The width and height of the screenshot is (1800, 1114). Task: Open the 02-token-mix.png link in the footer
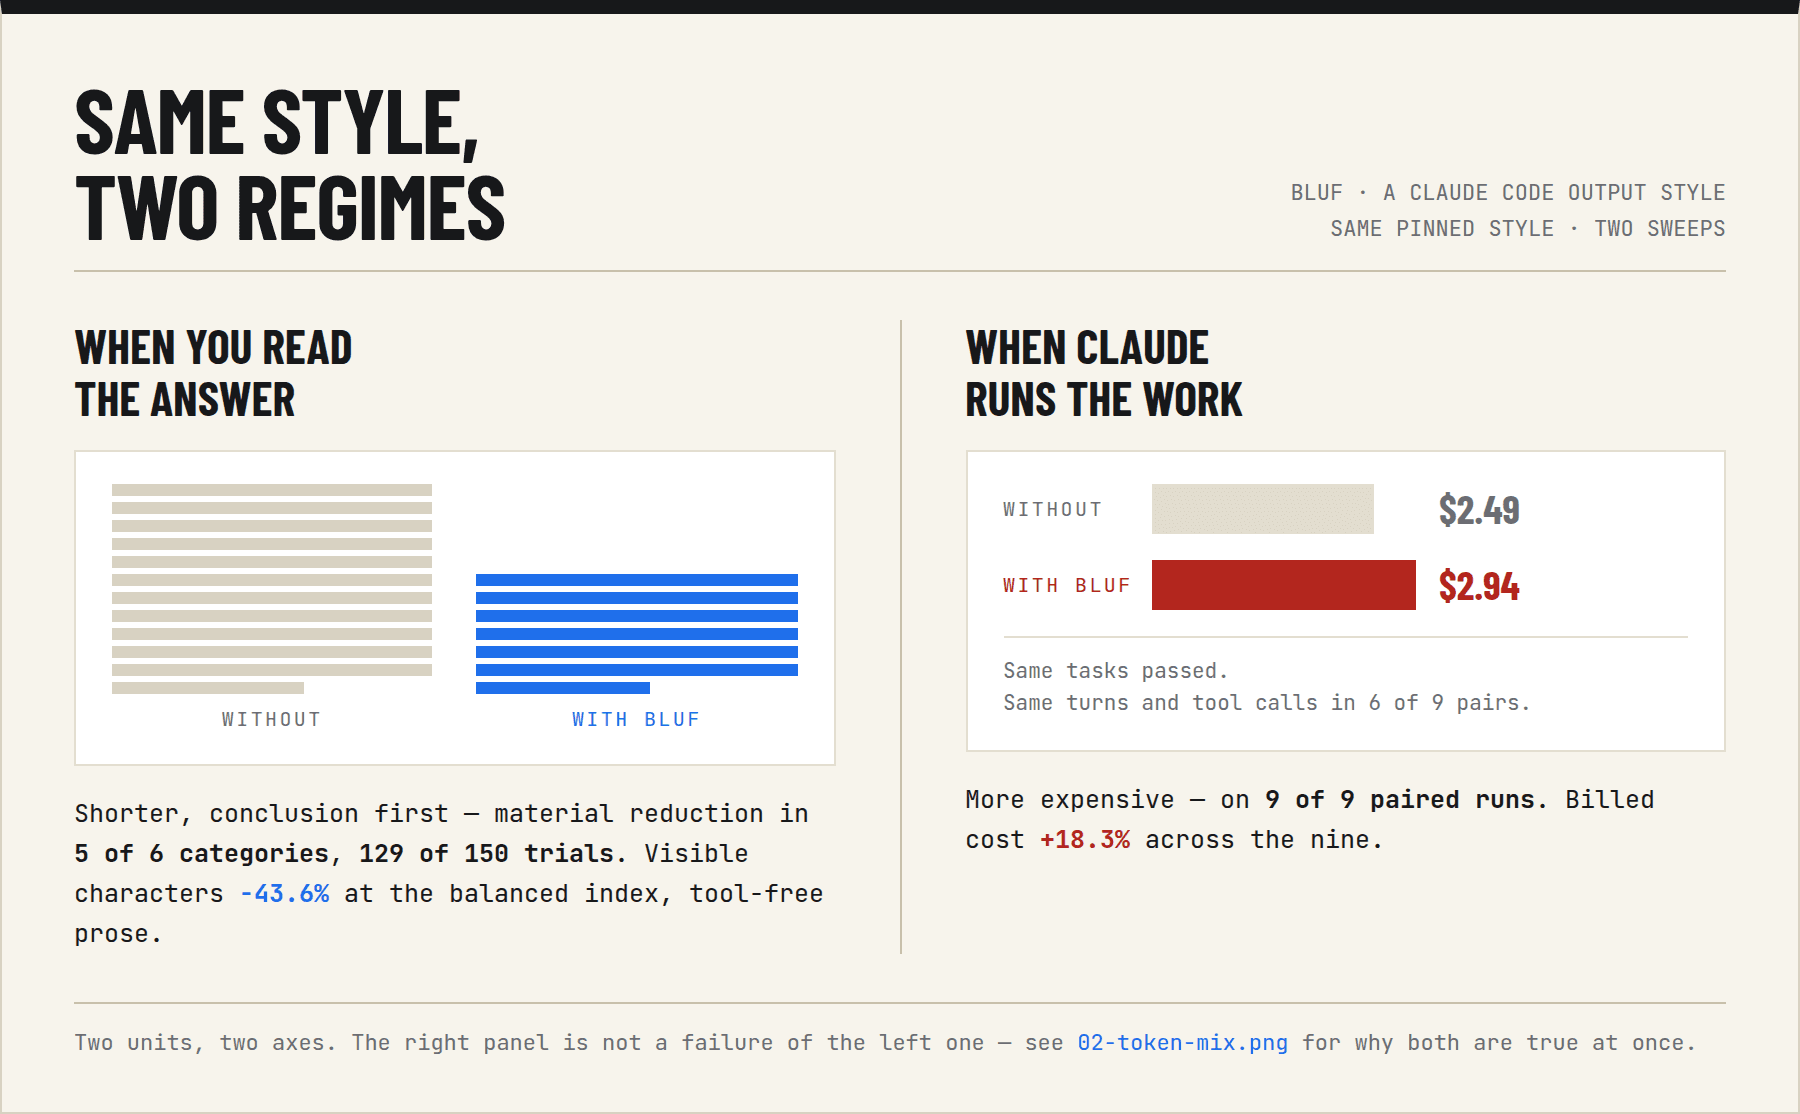[x=1182, y=1043]
